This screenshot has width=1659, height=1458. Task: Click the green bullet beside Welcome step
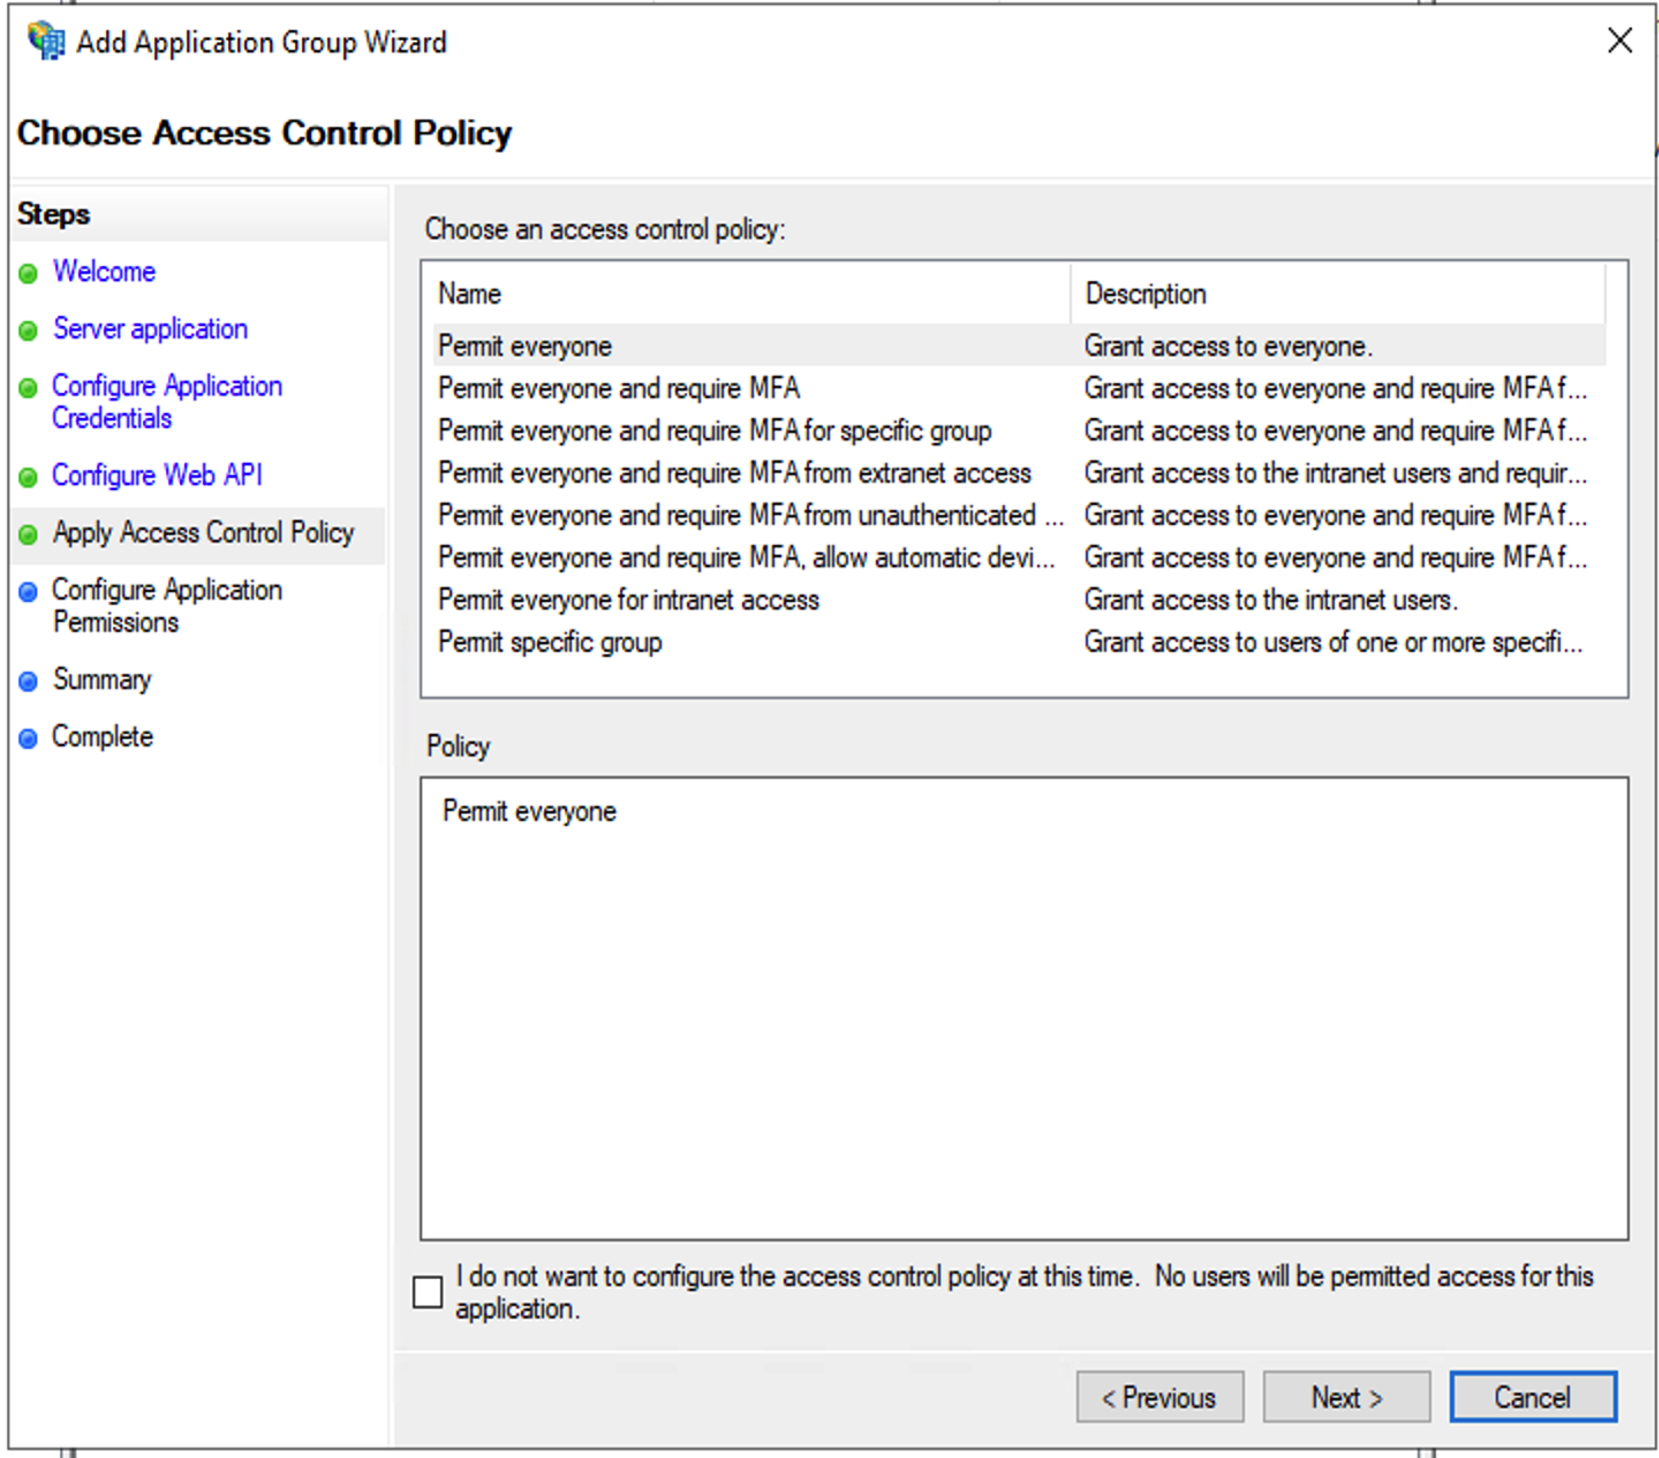pyautogui.click(x=28, y=273)
